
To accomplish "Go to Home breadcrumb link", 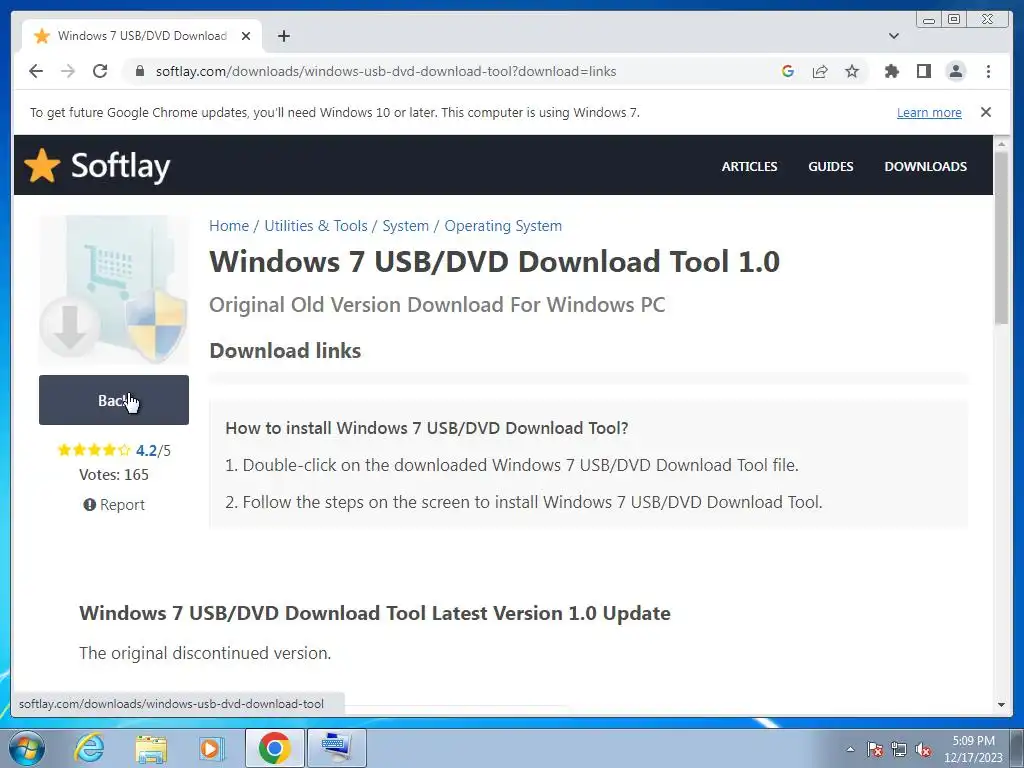I will click(x=229, y=226).
